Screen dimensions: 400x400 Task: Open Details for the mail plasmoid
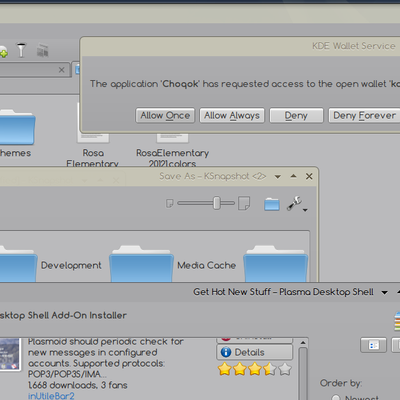pyautogui.click(x=255, y=352)
